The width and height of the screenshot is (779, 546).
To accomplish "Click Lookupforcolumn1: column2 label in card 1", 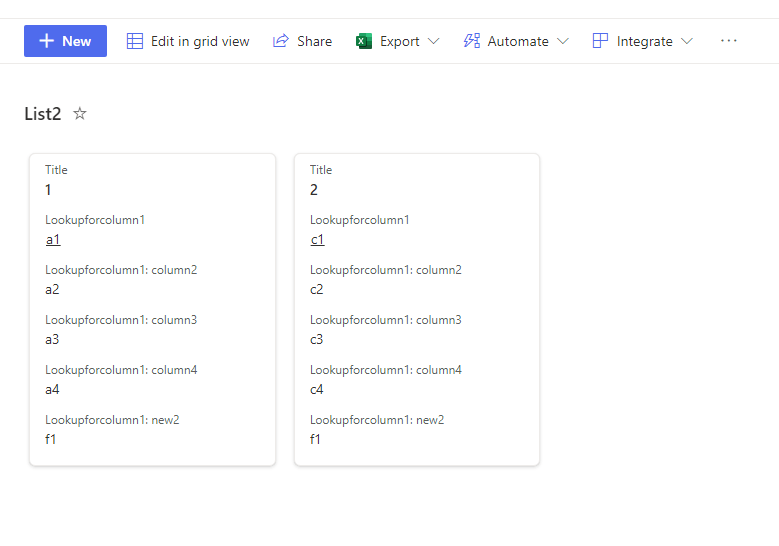I will [x=121, y=270].
